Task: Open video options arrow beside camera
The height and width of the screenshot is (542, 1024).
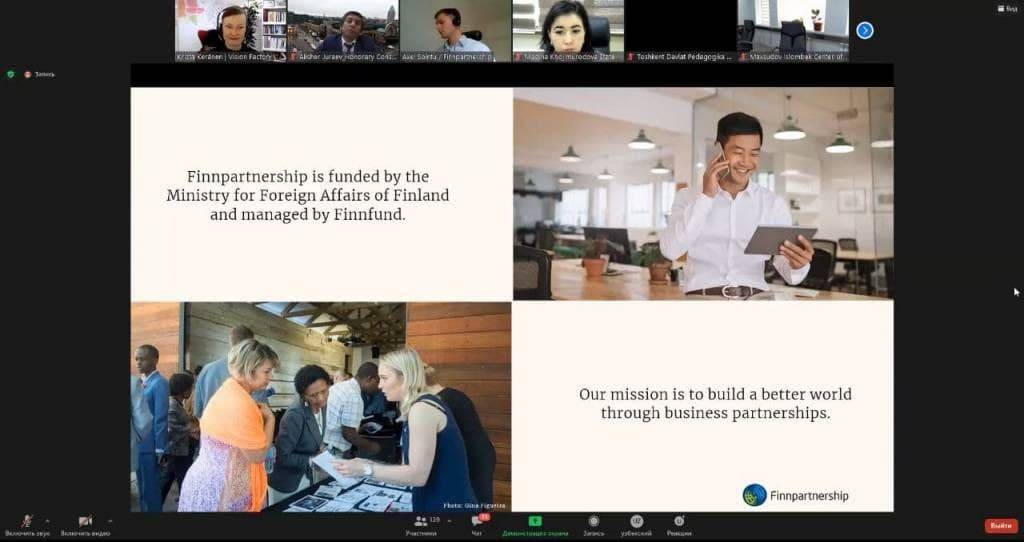Action: (110, 521)
